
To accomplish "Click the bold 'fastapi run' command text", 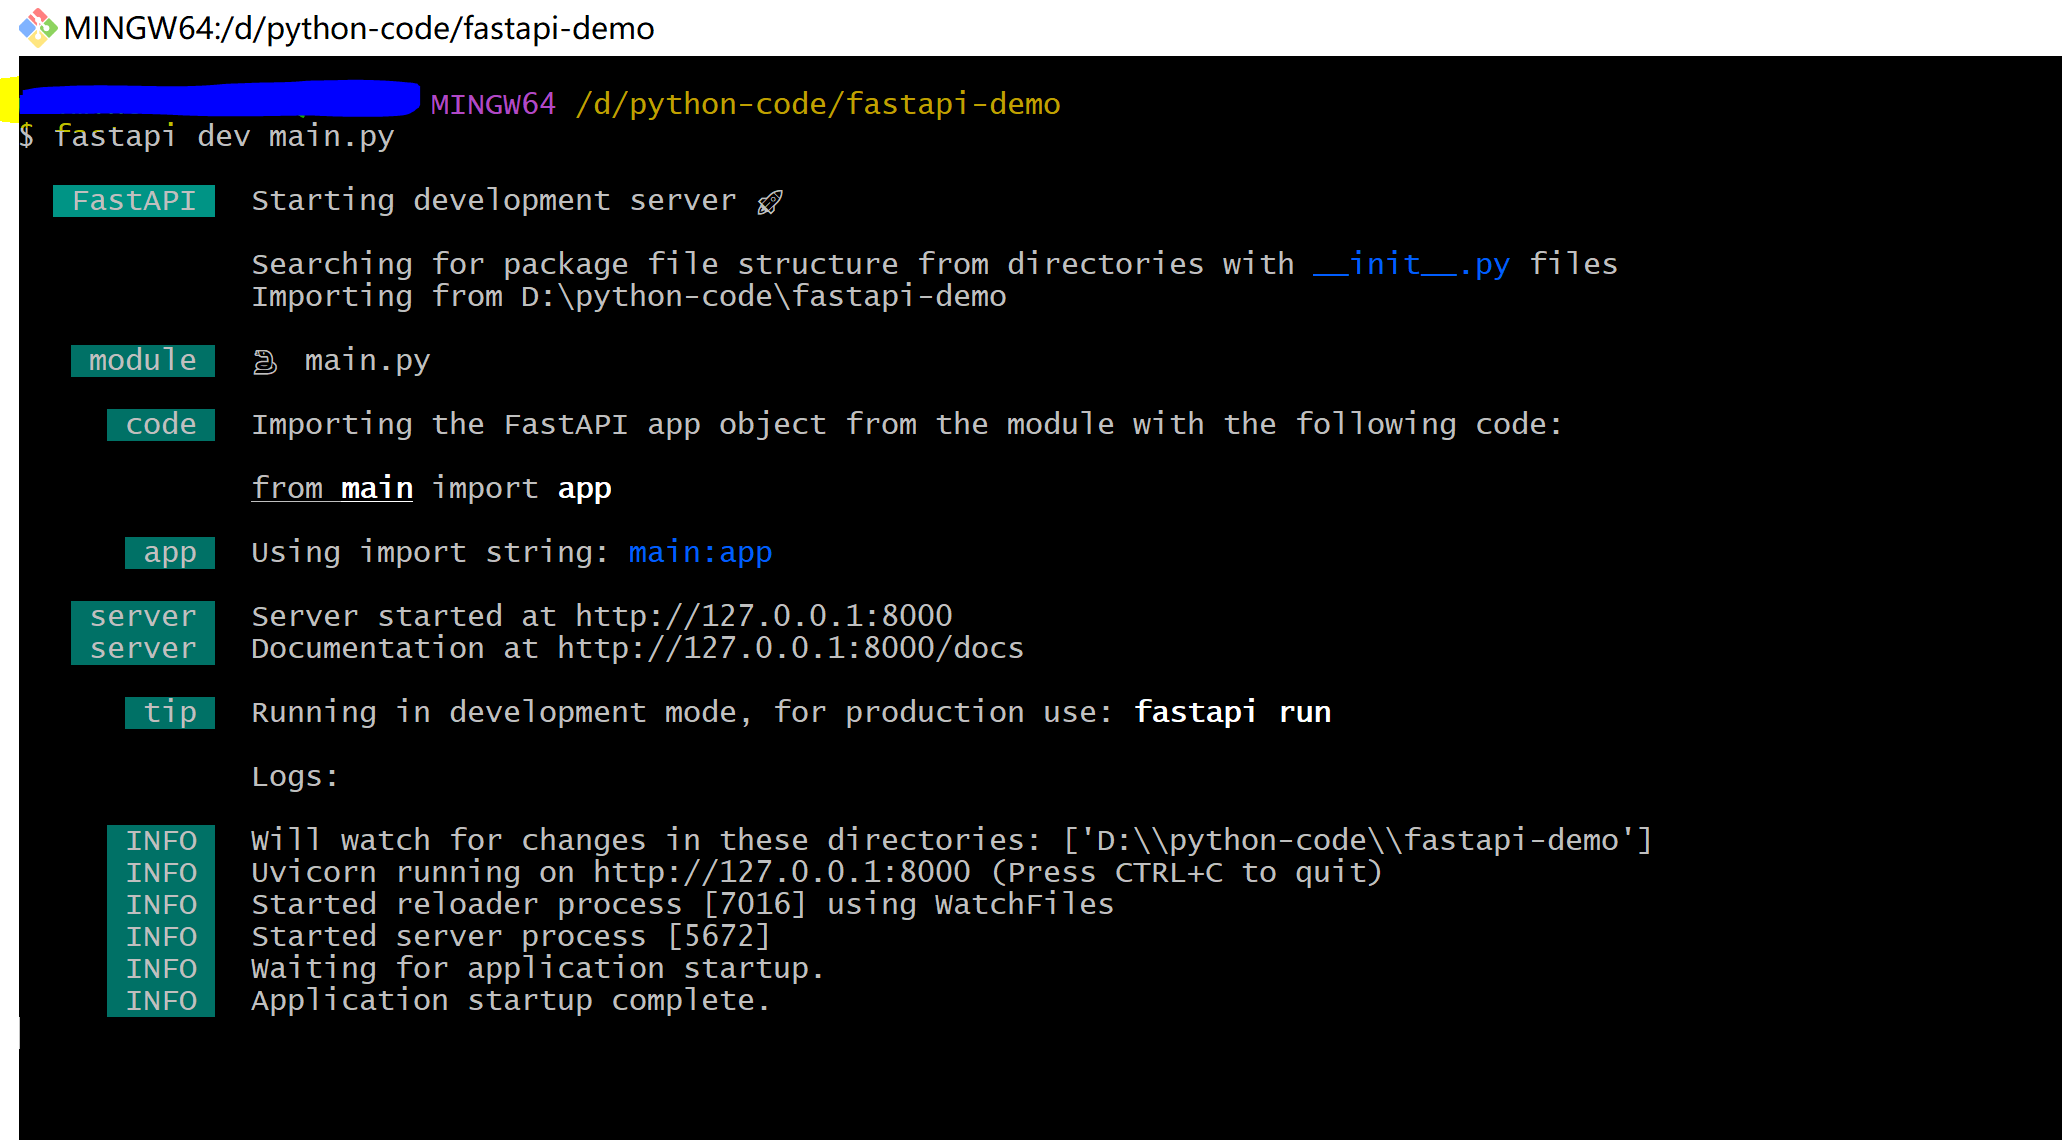I will click(1232, 712).
